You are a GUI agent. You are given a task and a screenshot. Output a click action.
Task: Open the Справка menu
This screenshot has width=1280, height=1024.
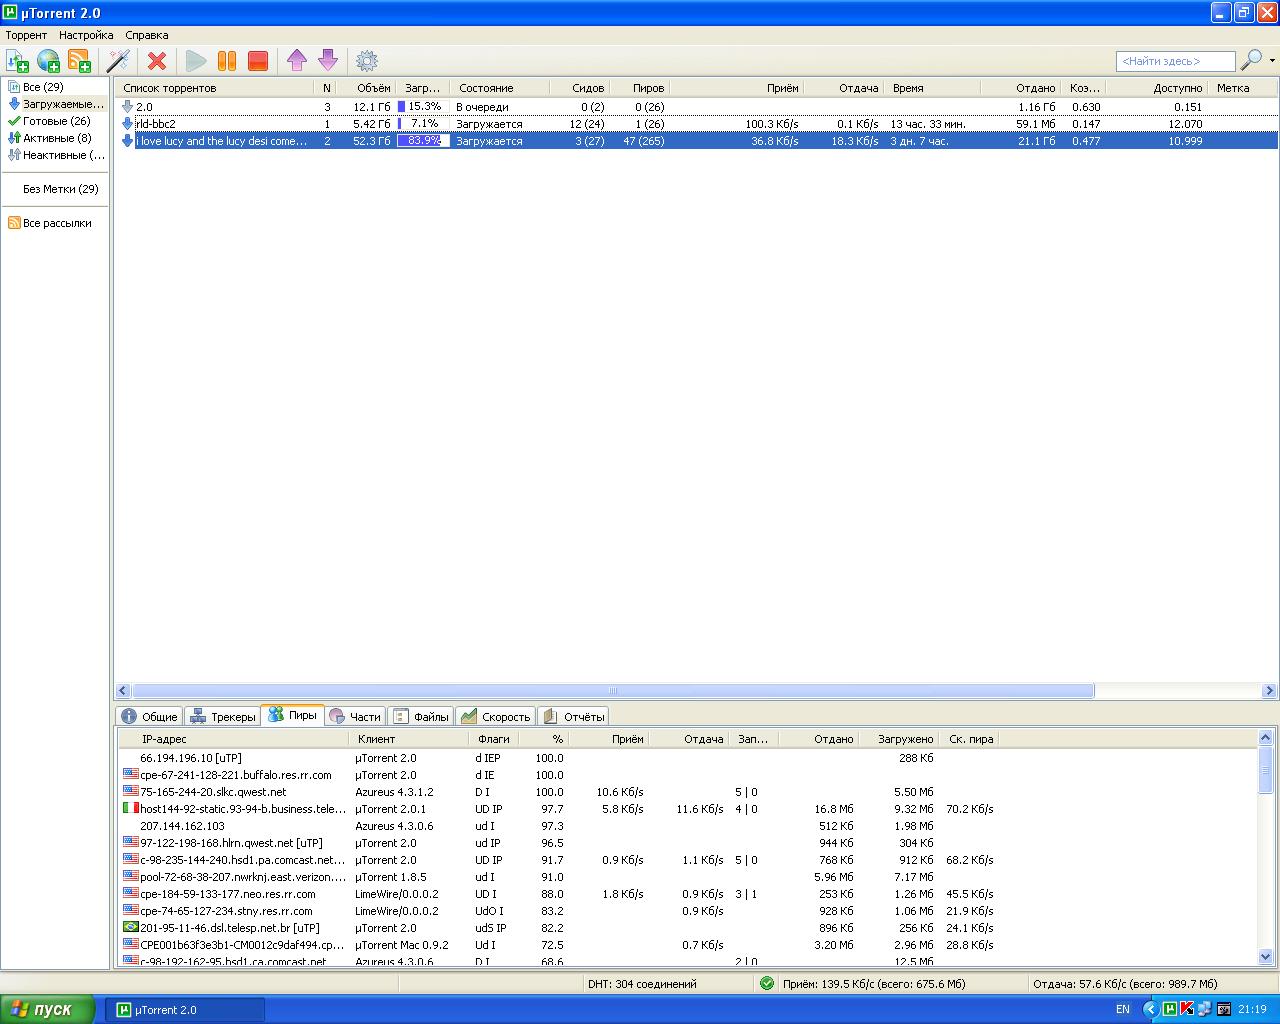[x=147, y=35]
